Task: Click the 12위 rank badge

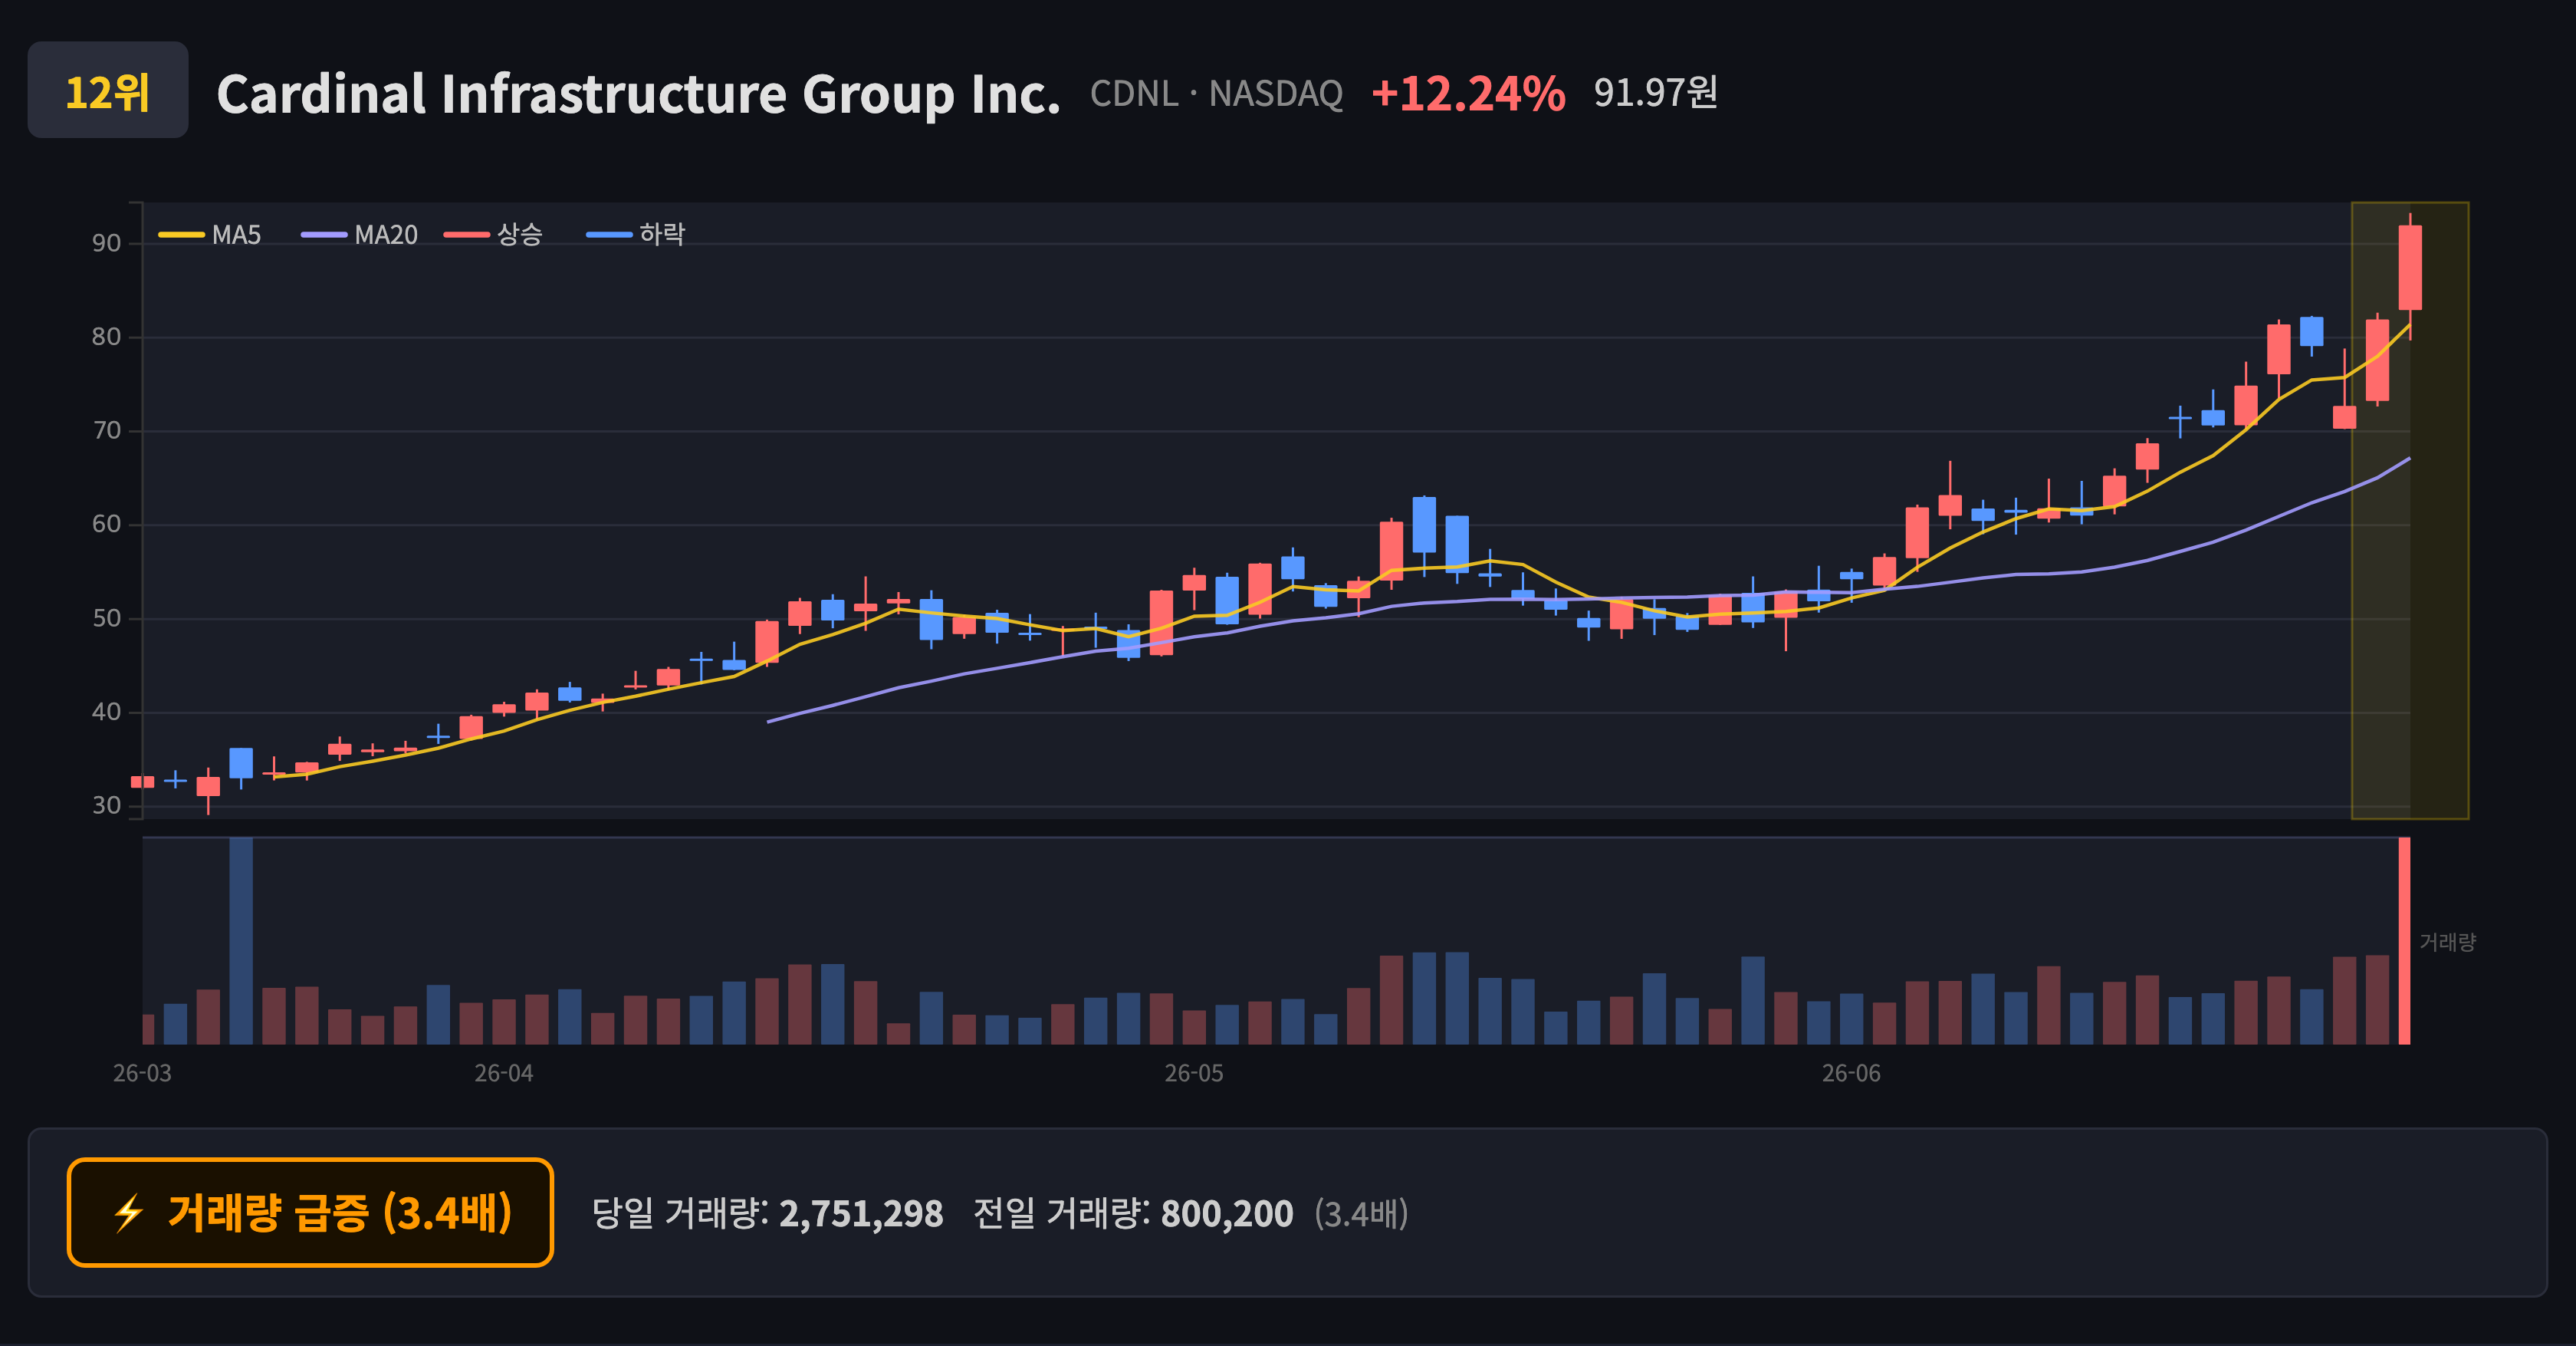Action: click(x=108, y=91)
